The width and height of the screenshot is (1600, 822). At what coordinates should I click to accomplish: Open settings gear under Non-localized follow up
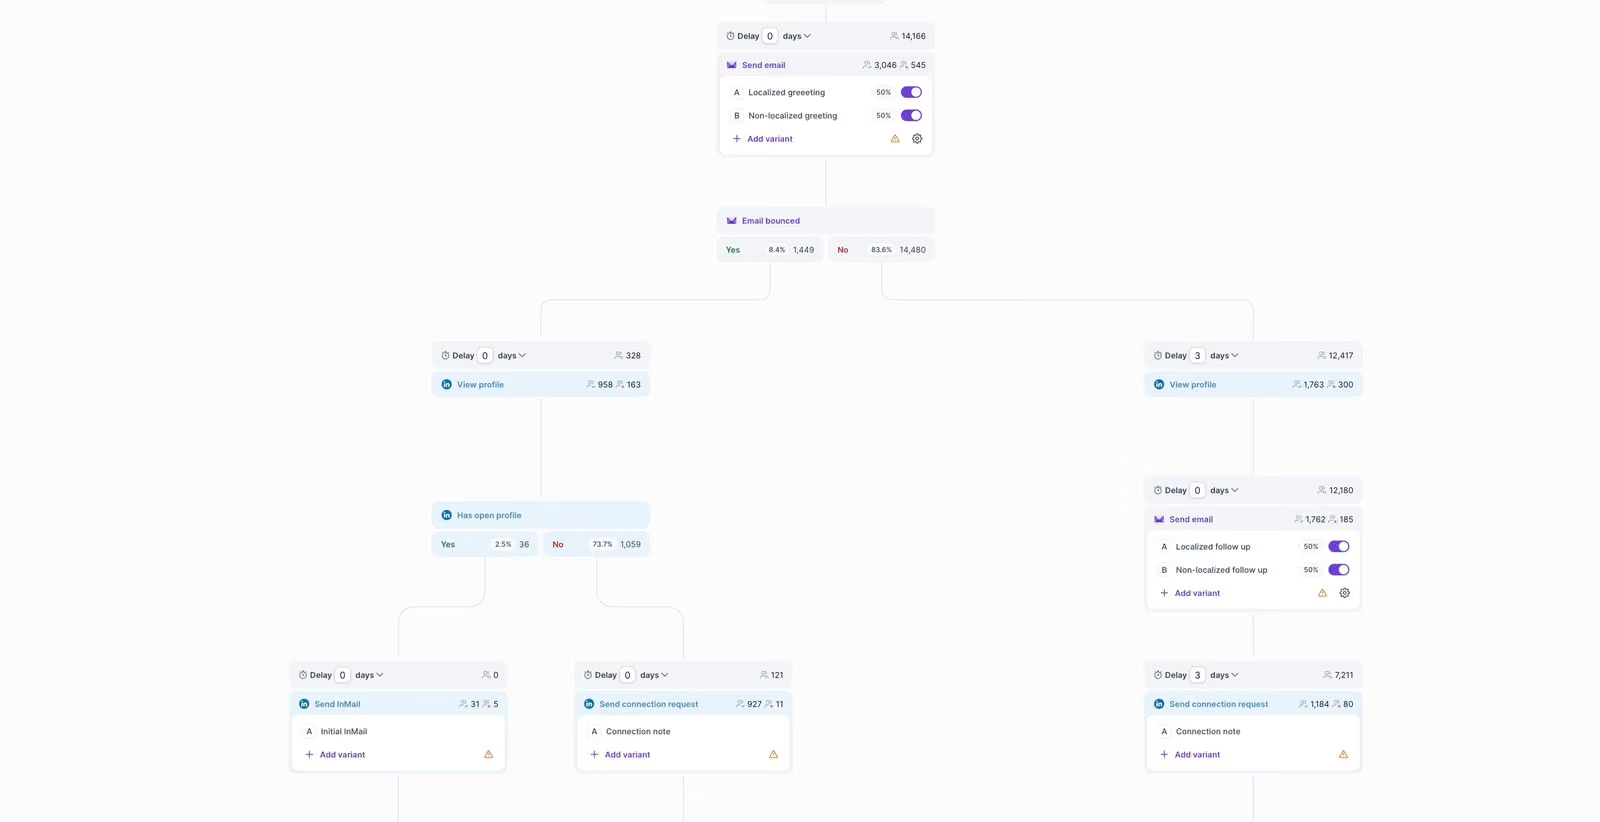point(1344,593)
